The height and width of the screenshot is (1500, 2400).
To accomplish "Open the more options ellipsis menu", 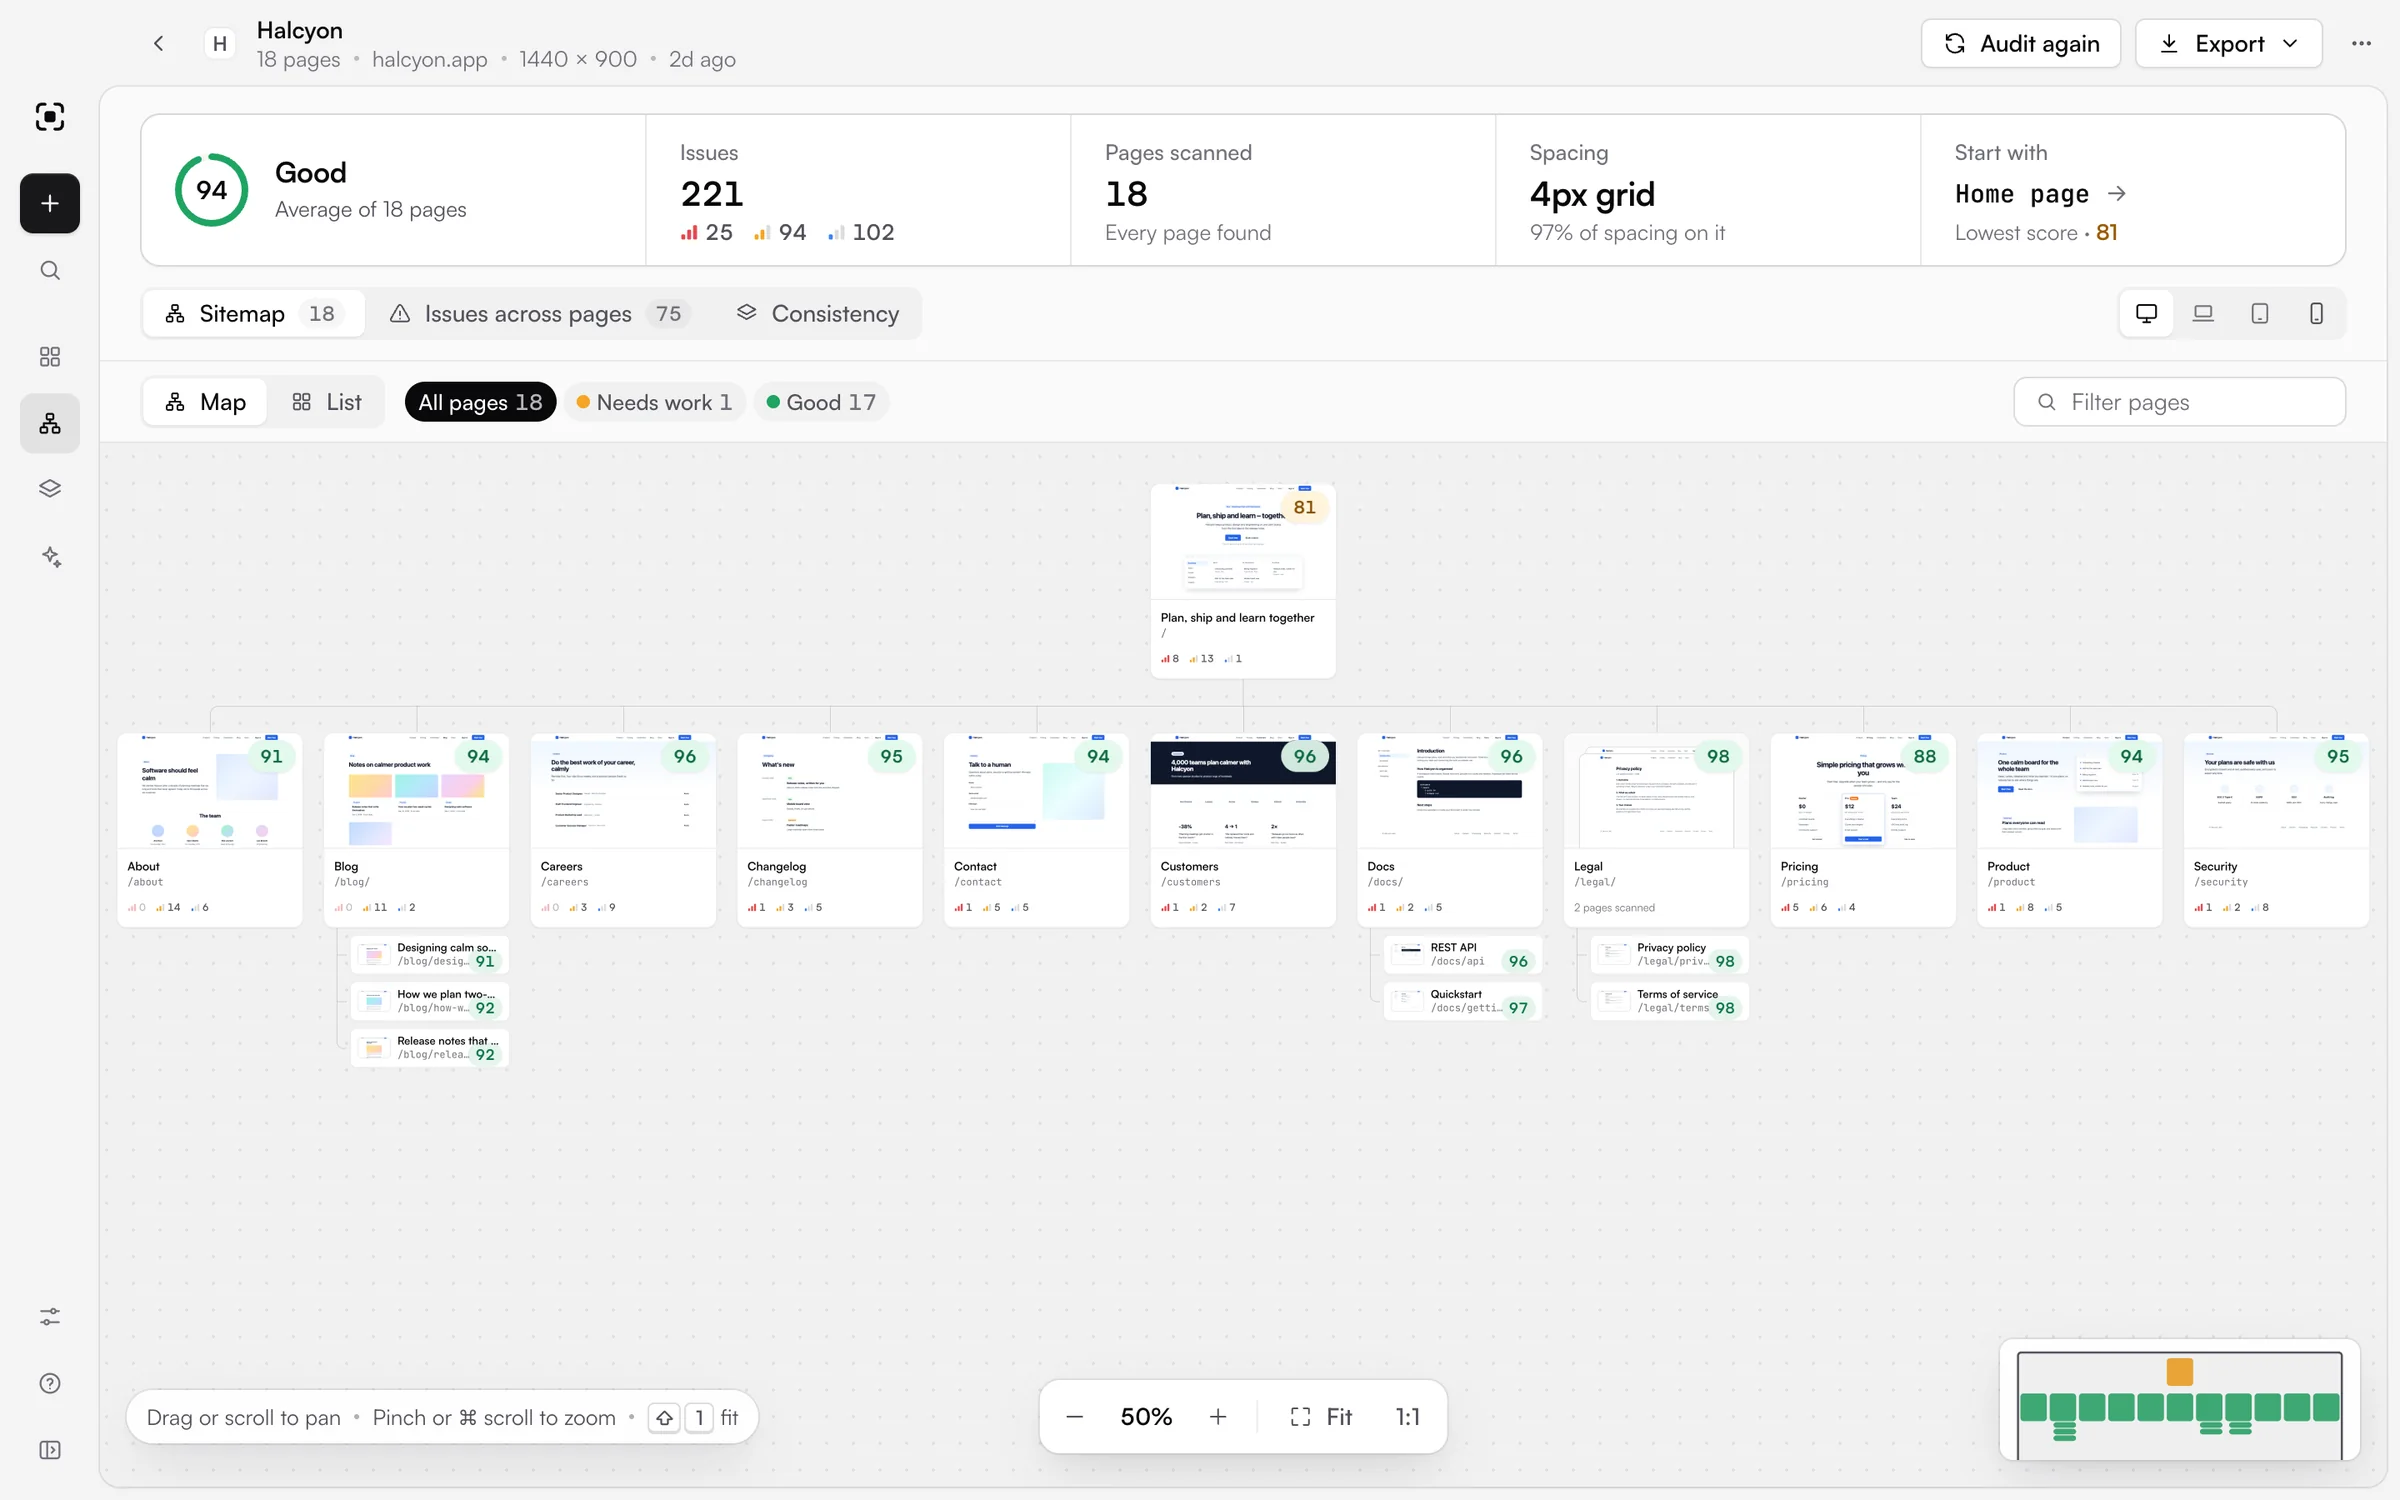I will tap(2361, 43).
